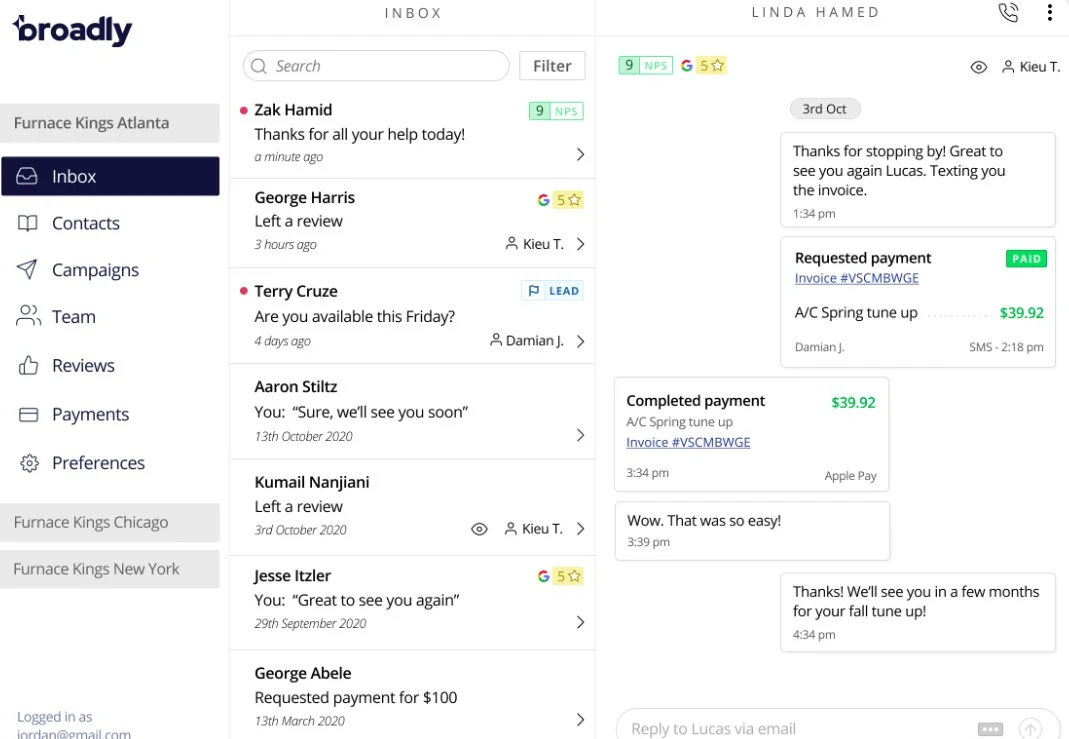Select the Inbox menu item
This screenshot has height=739, width=1069.
pos(110,177)
